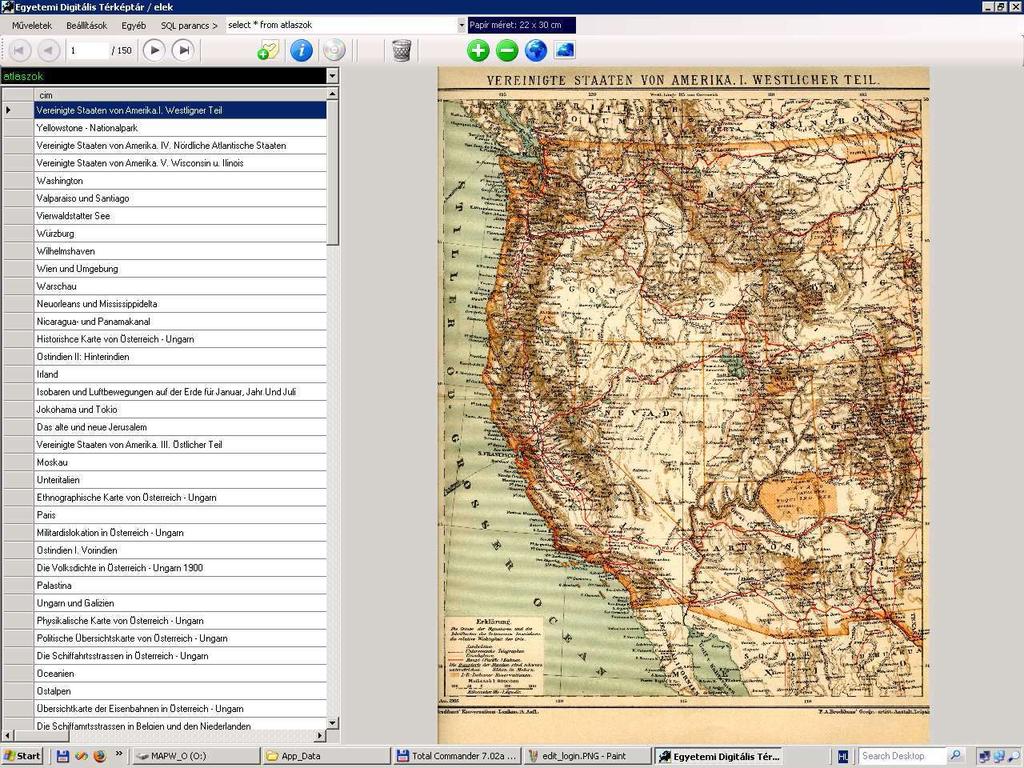The height and width of the screenshot is (768, 1024).
Task: Go to previous record arrow
Action: 48,50
